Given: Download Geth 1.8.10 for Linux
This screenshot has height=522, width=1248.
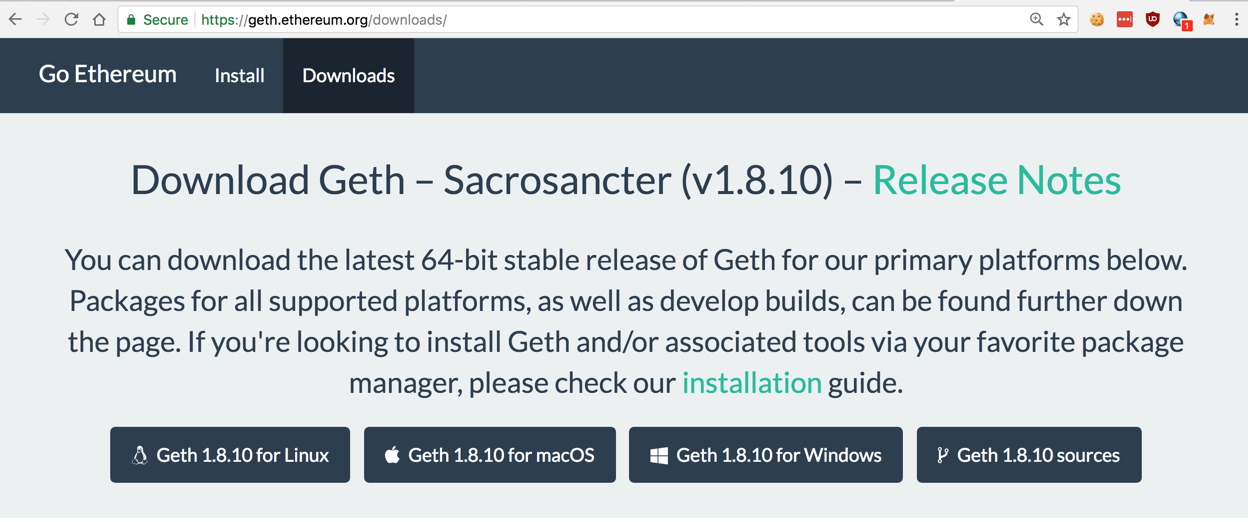Looking at the screenshot, I should 230,455.
